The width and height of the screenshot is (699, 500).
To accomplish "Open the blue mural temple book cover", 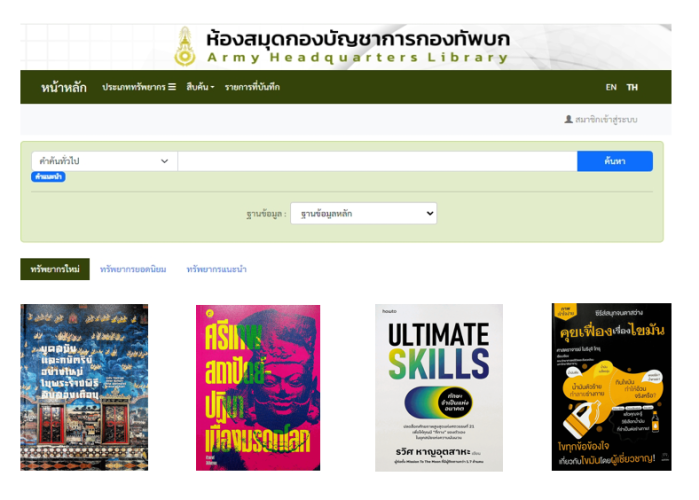I will (x=84, y=387).
